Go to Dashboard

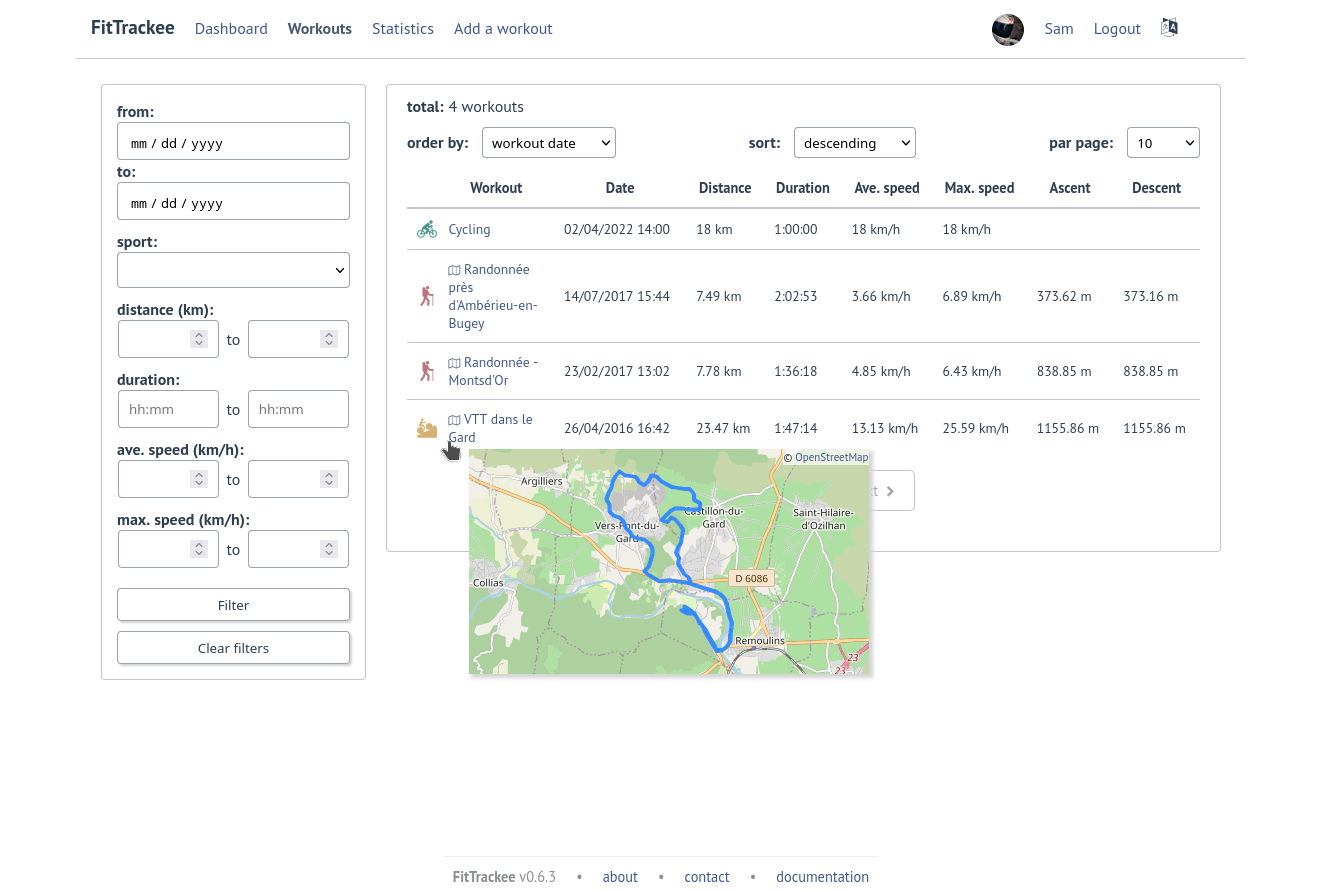pyautogui.click(x=231, y=29)
